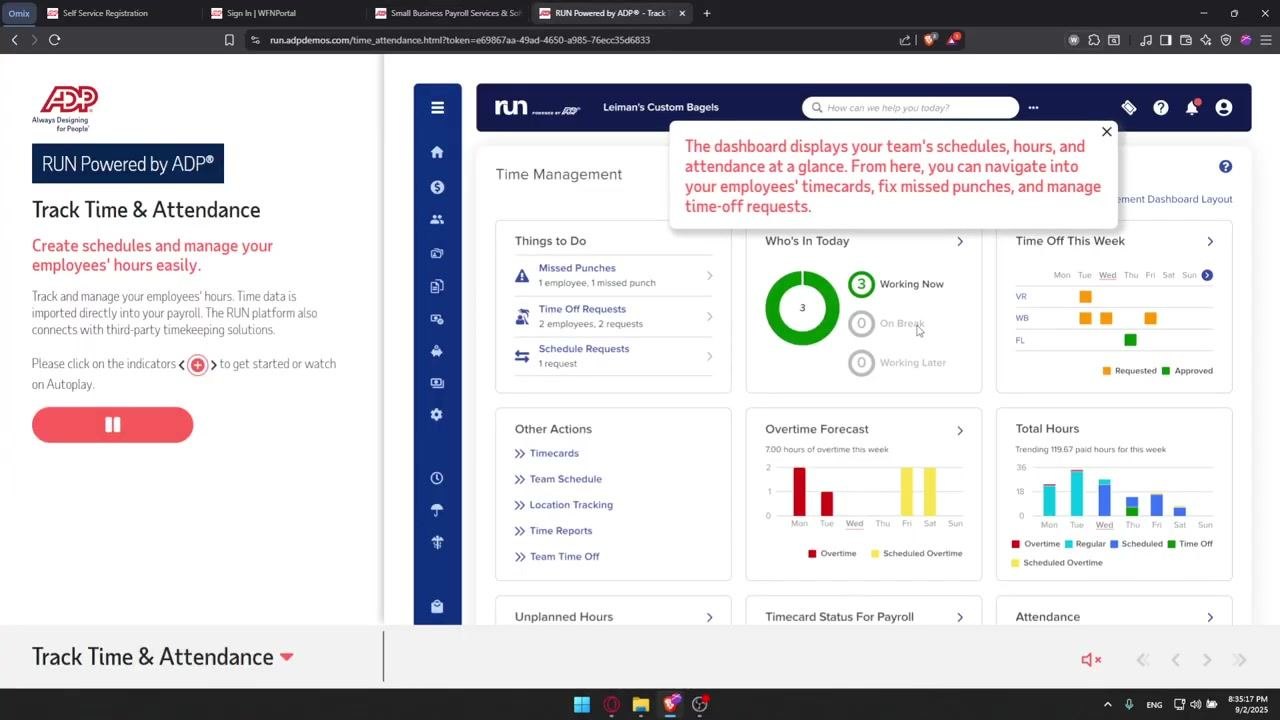Open Schedule Requests item
The width and height of the screenshot is (1280, 720).
pyautogui.click(x=613, y=356)
